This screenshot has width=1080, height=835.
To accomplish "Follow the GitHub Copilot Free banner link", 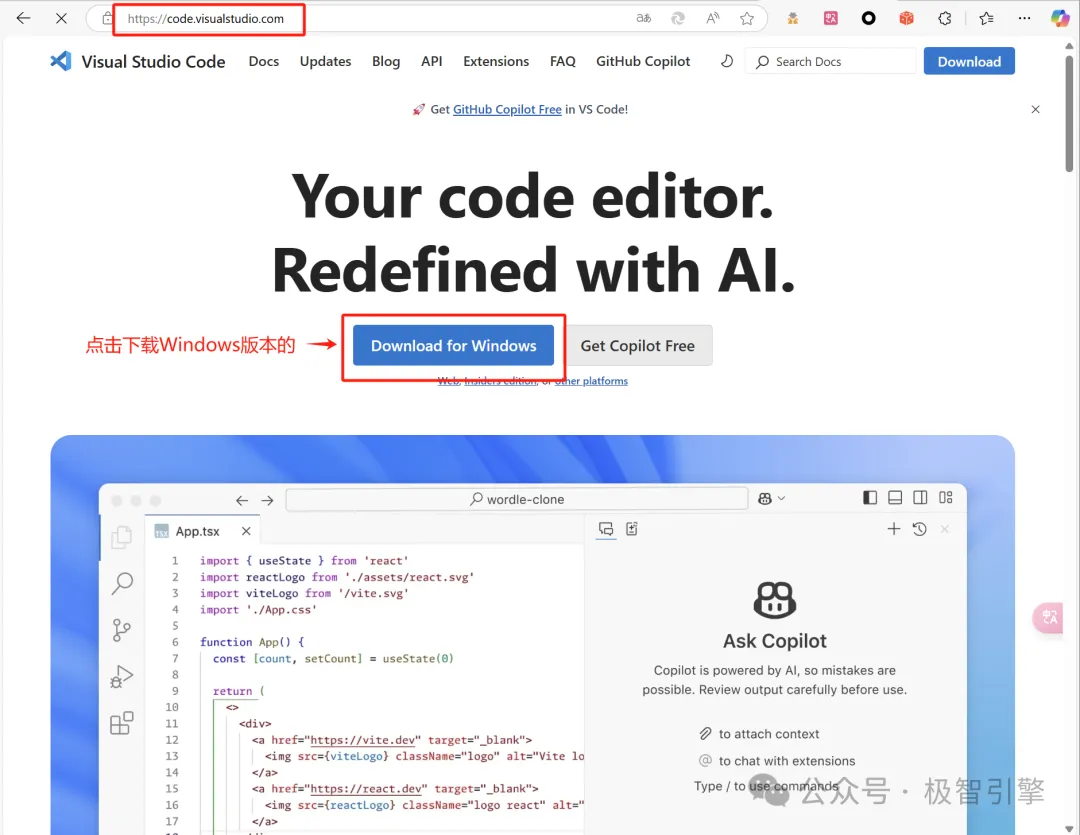I will (507, 110).
